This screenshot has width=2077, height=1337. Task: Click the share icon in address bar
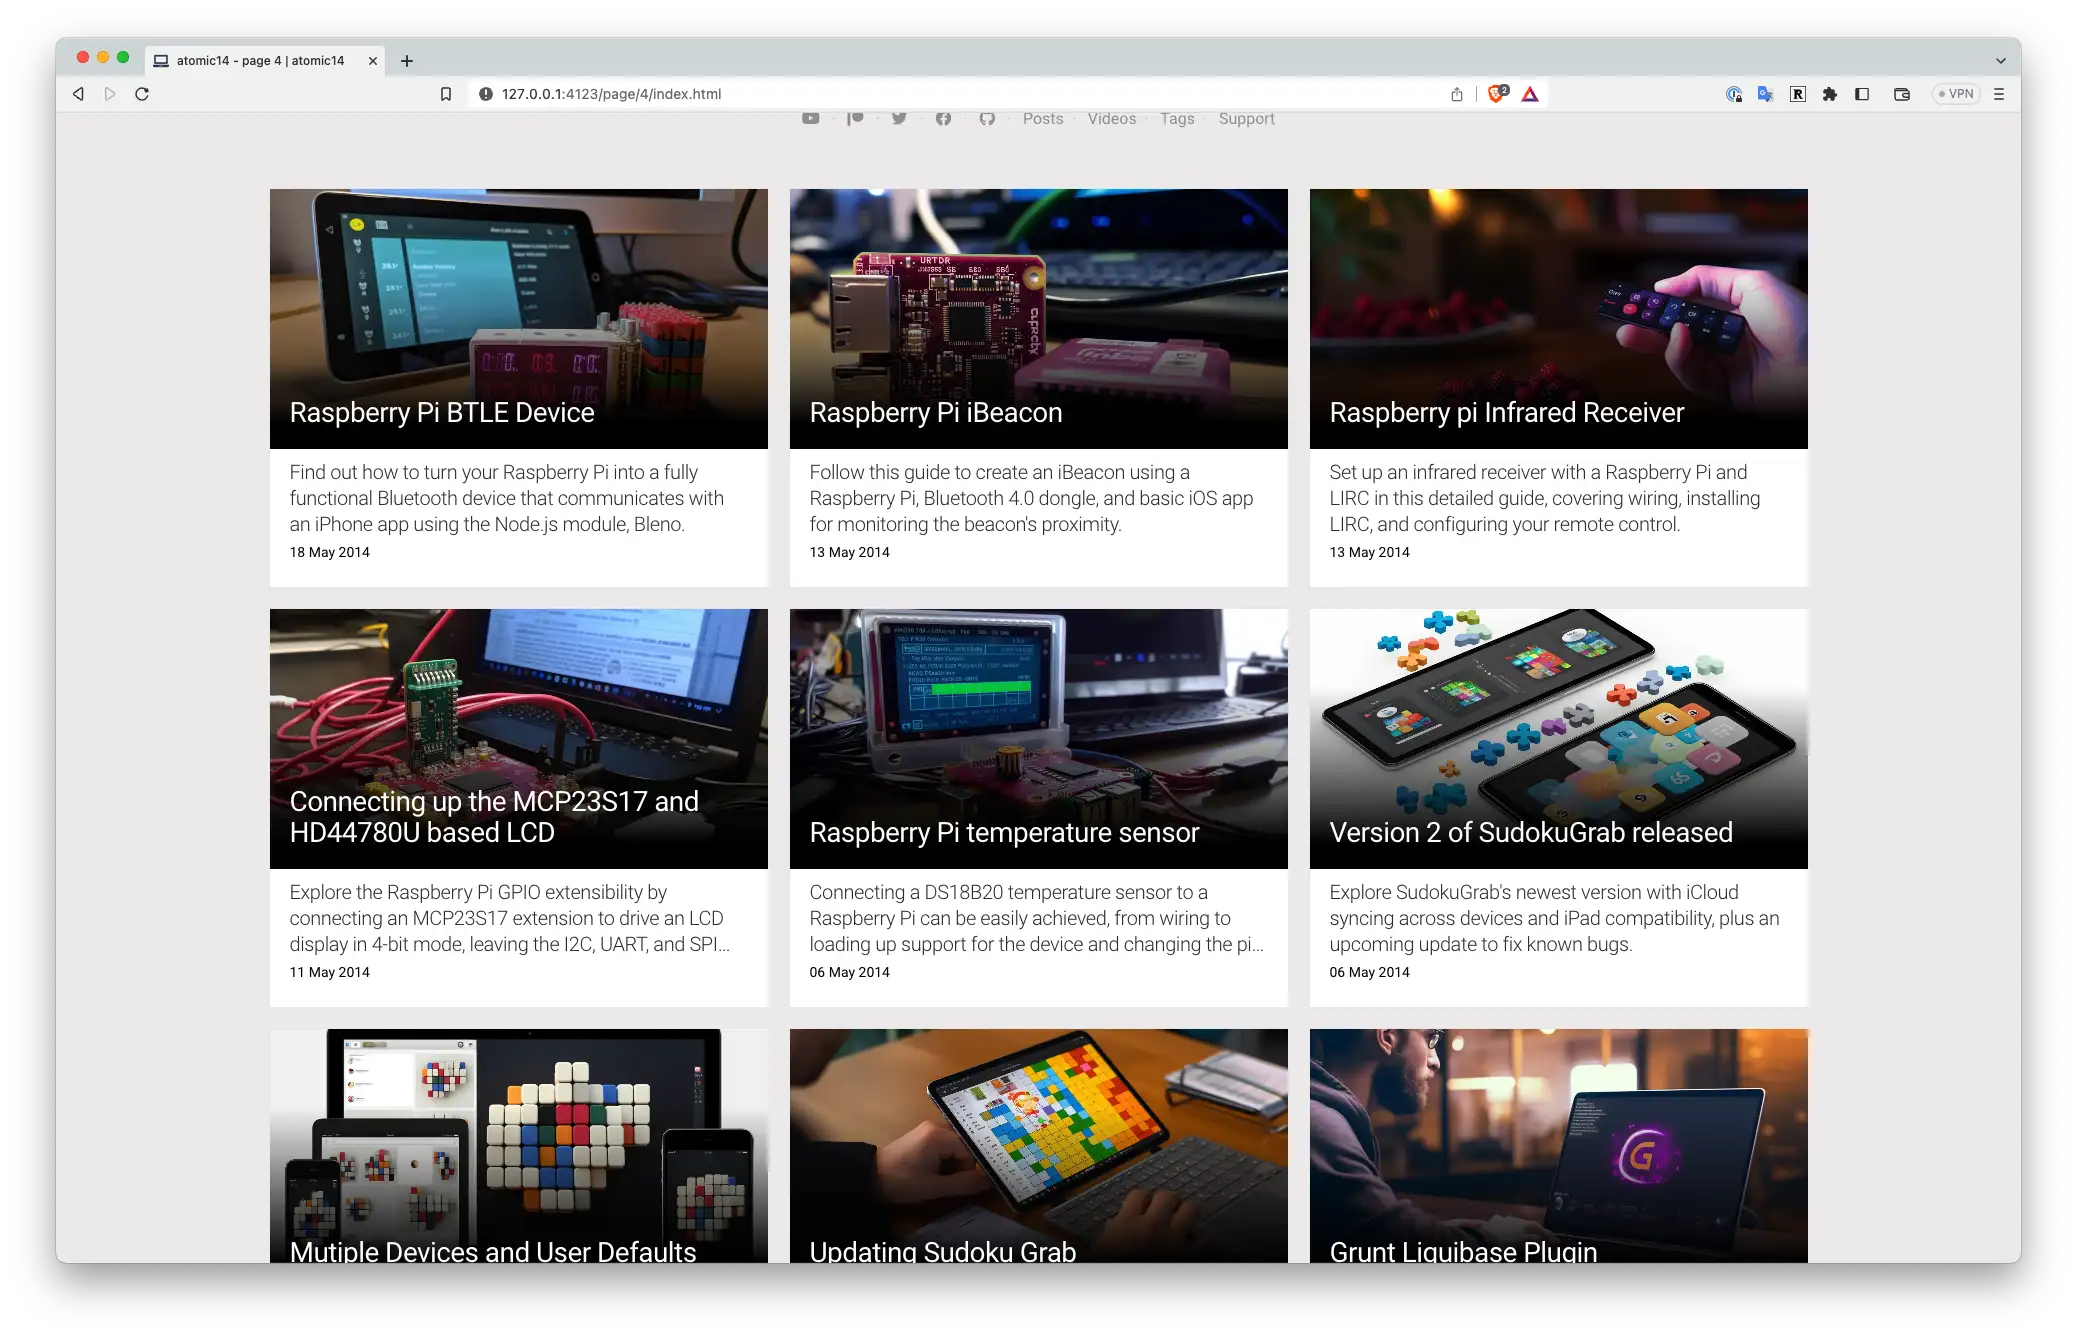pyautogui.click(x=1457, y=94)
